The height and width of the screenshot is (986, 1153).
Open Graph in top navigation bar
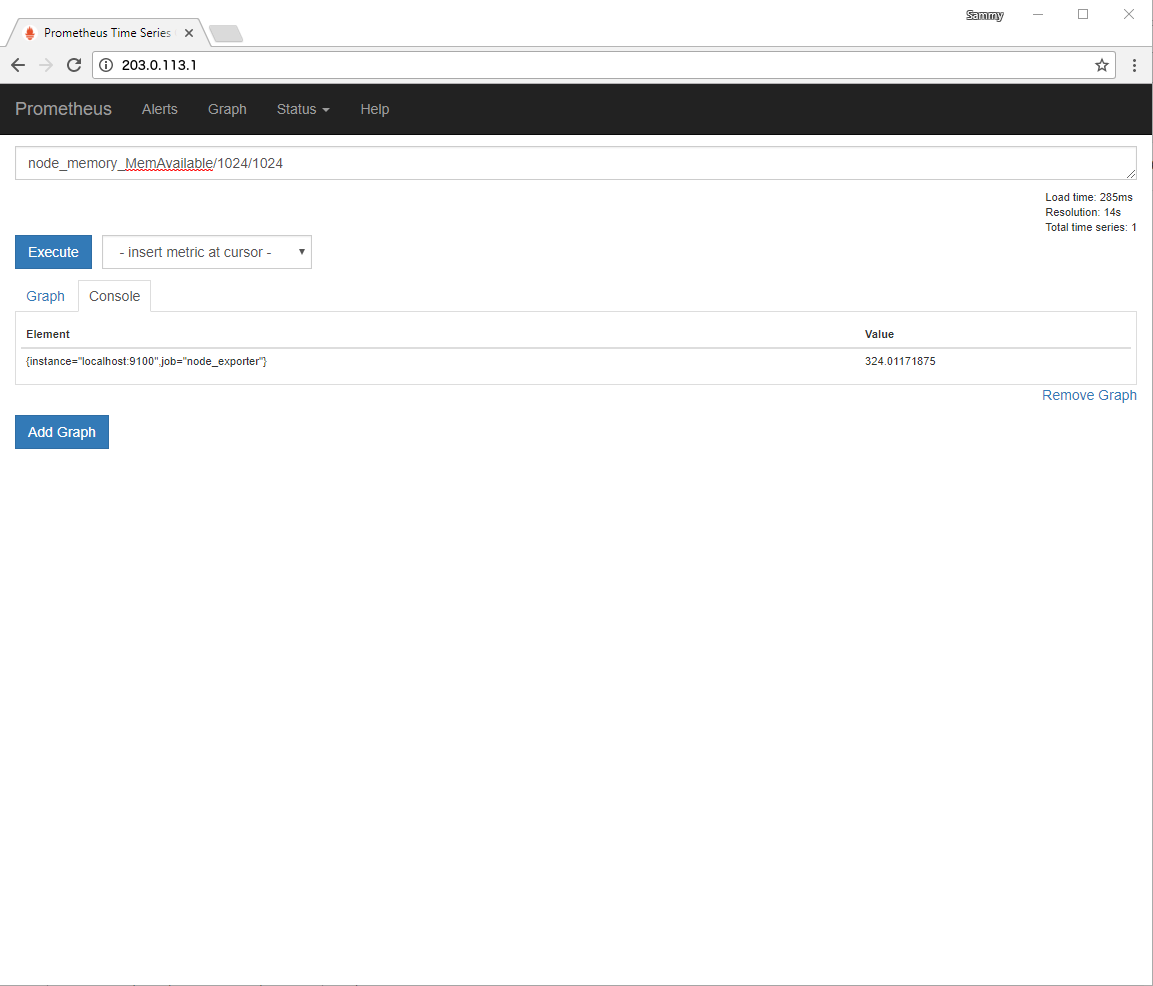(227, 109)
